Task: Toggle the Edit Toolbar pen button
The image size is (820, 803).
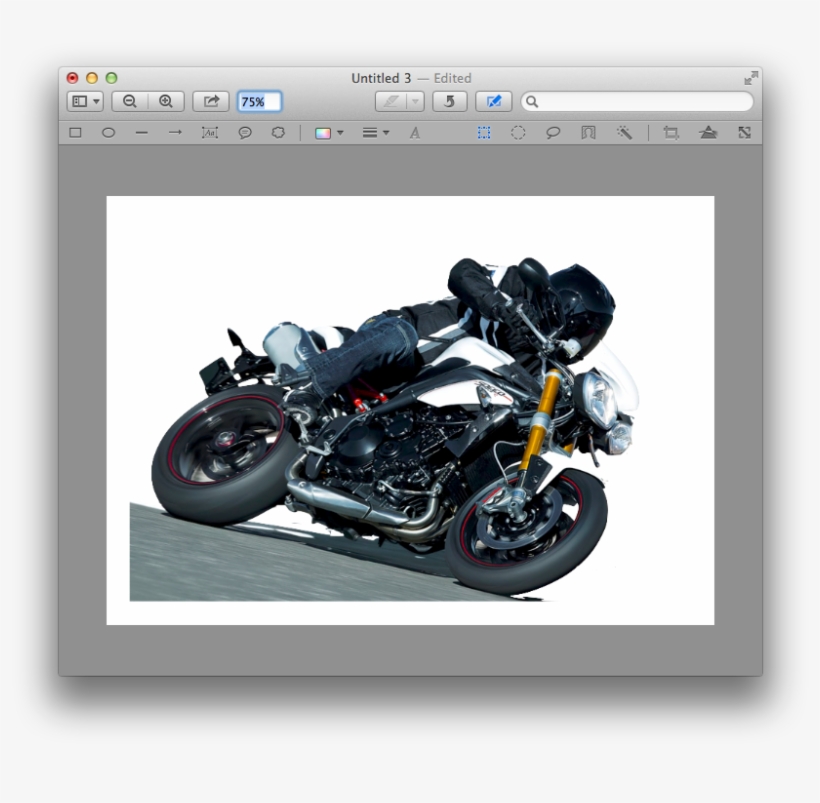Action: click(x=493, y=101)
